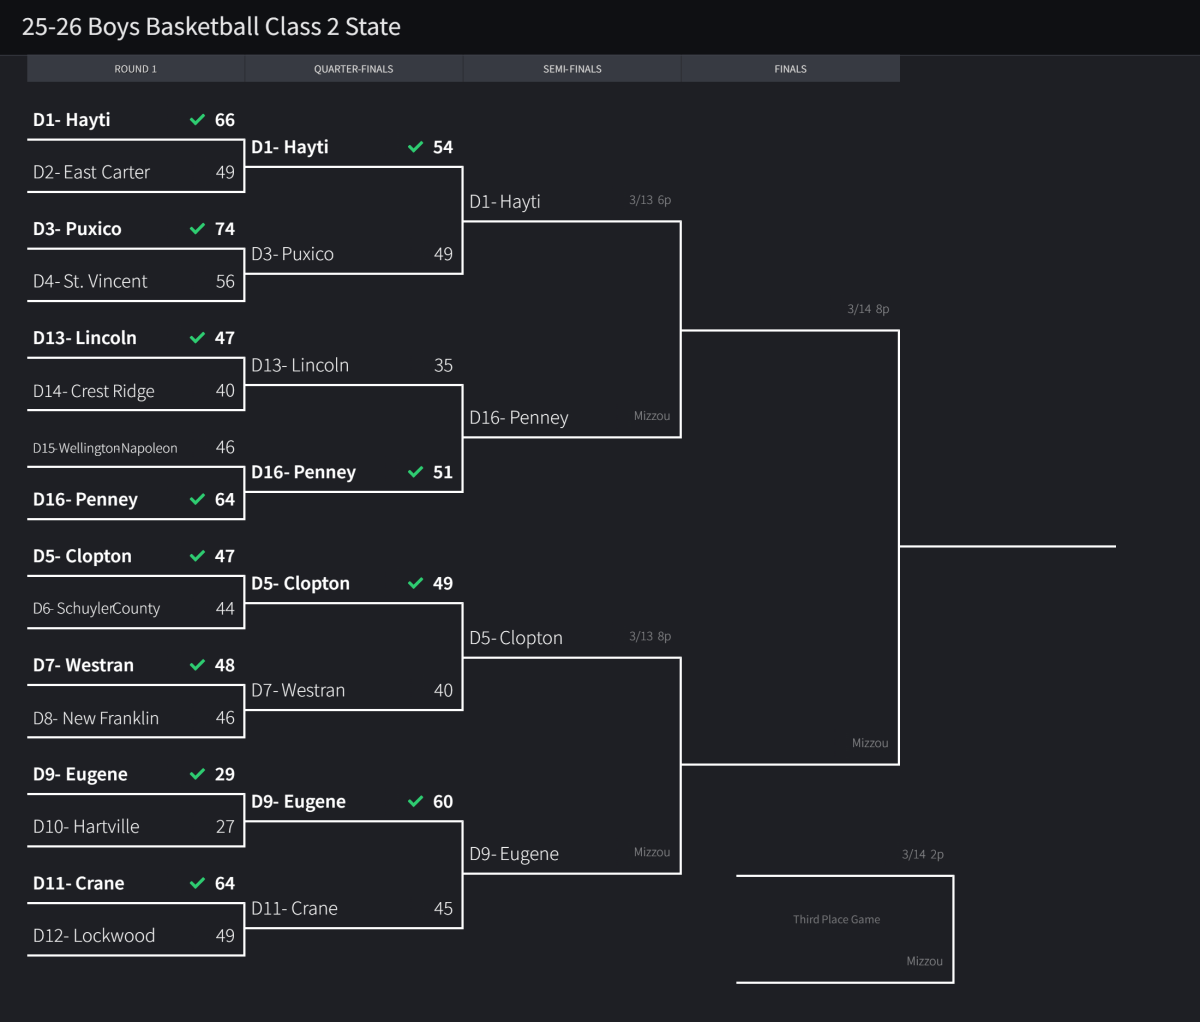Click the quarter-final checkmark beside Eugene's 60
This screenshot has width=1200, height=1022.
pos(415,802)
